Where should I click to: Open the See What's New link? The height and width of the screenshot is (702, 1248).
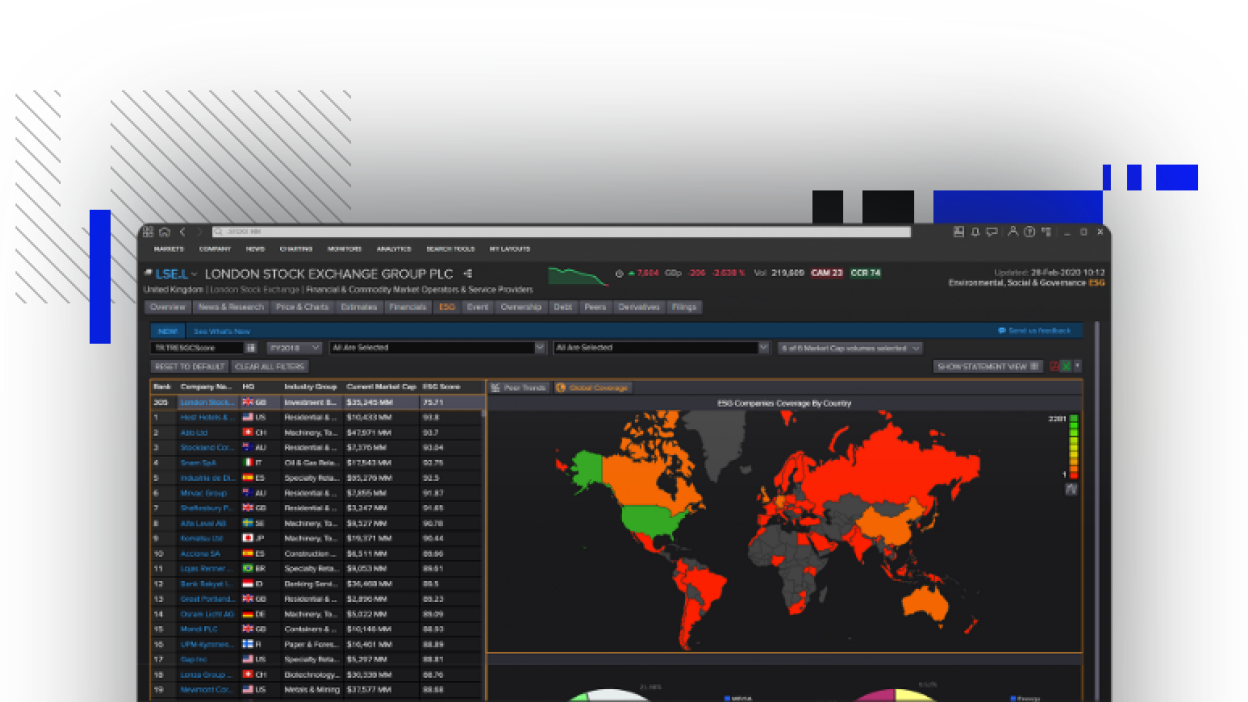click(x=222, y=331)
